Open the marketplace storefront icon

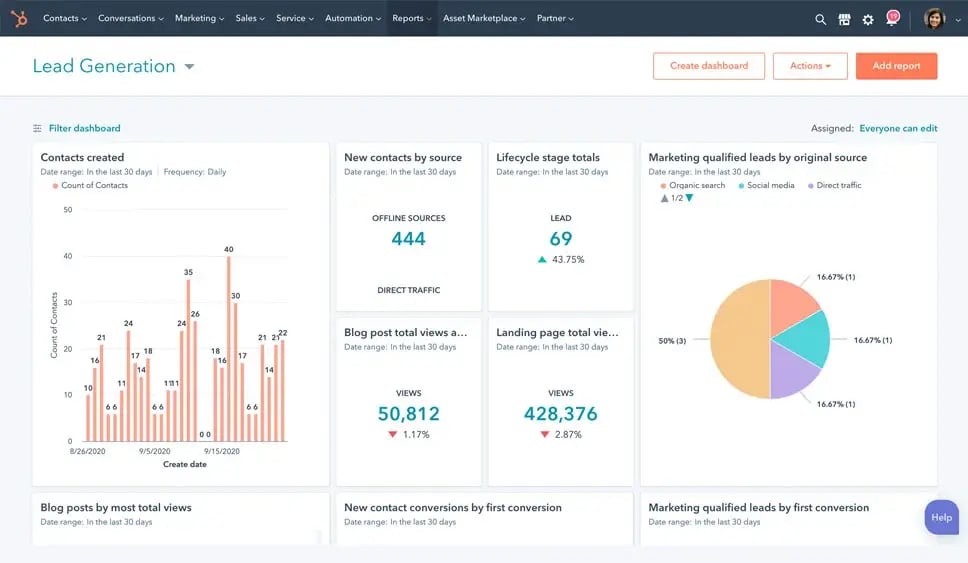845,19
